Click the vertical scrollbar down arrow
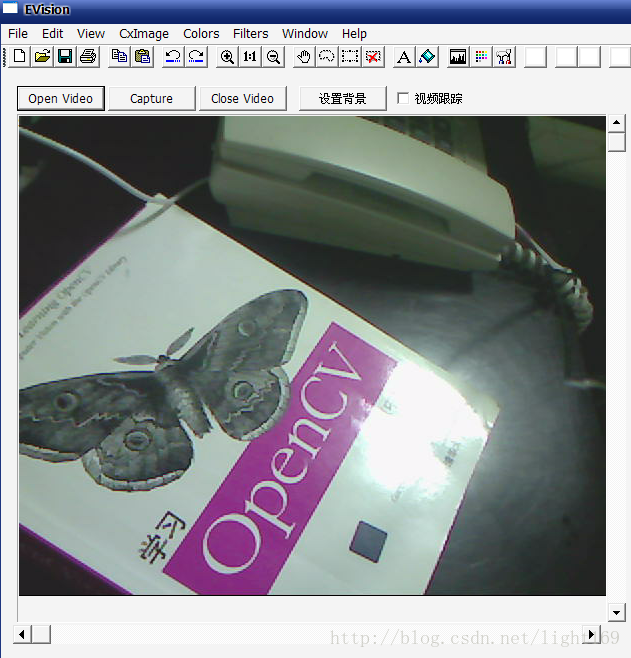This screenshot has height=658, width=631. (x=617, y=613)
